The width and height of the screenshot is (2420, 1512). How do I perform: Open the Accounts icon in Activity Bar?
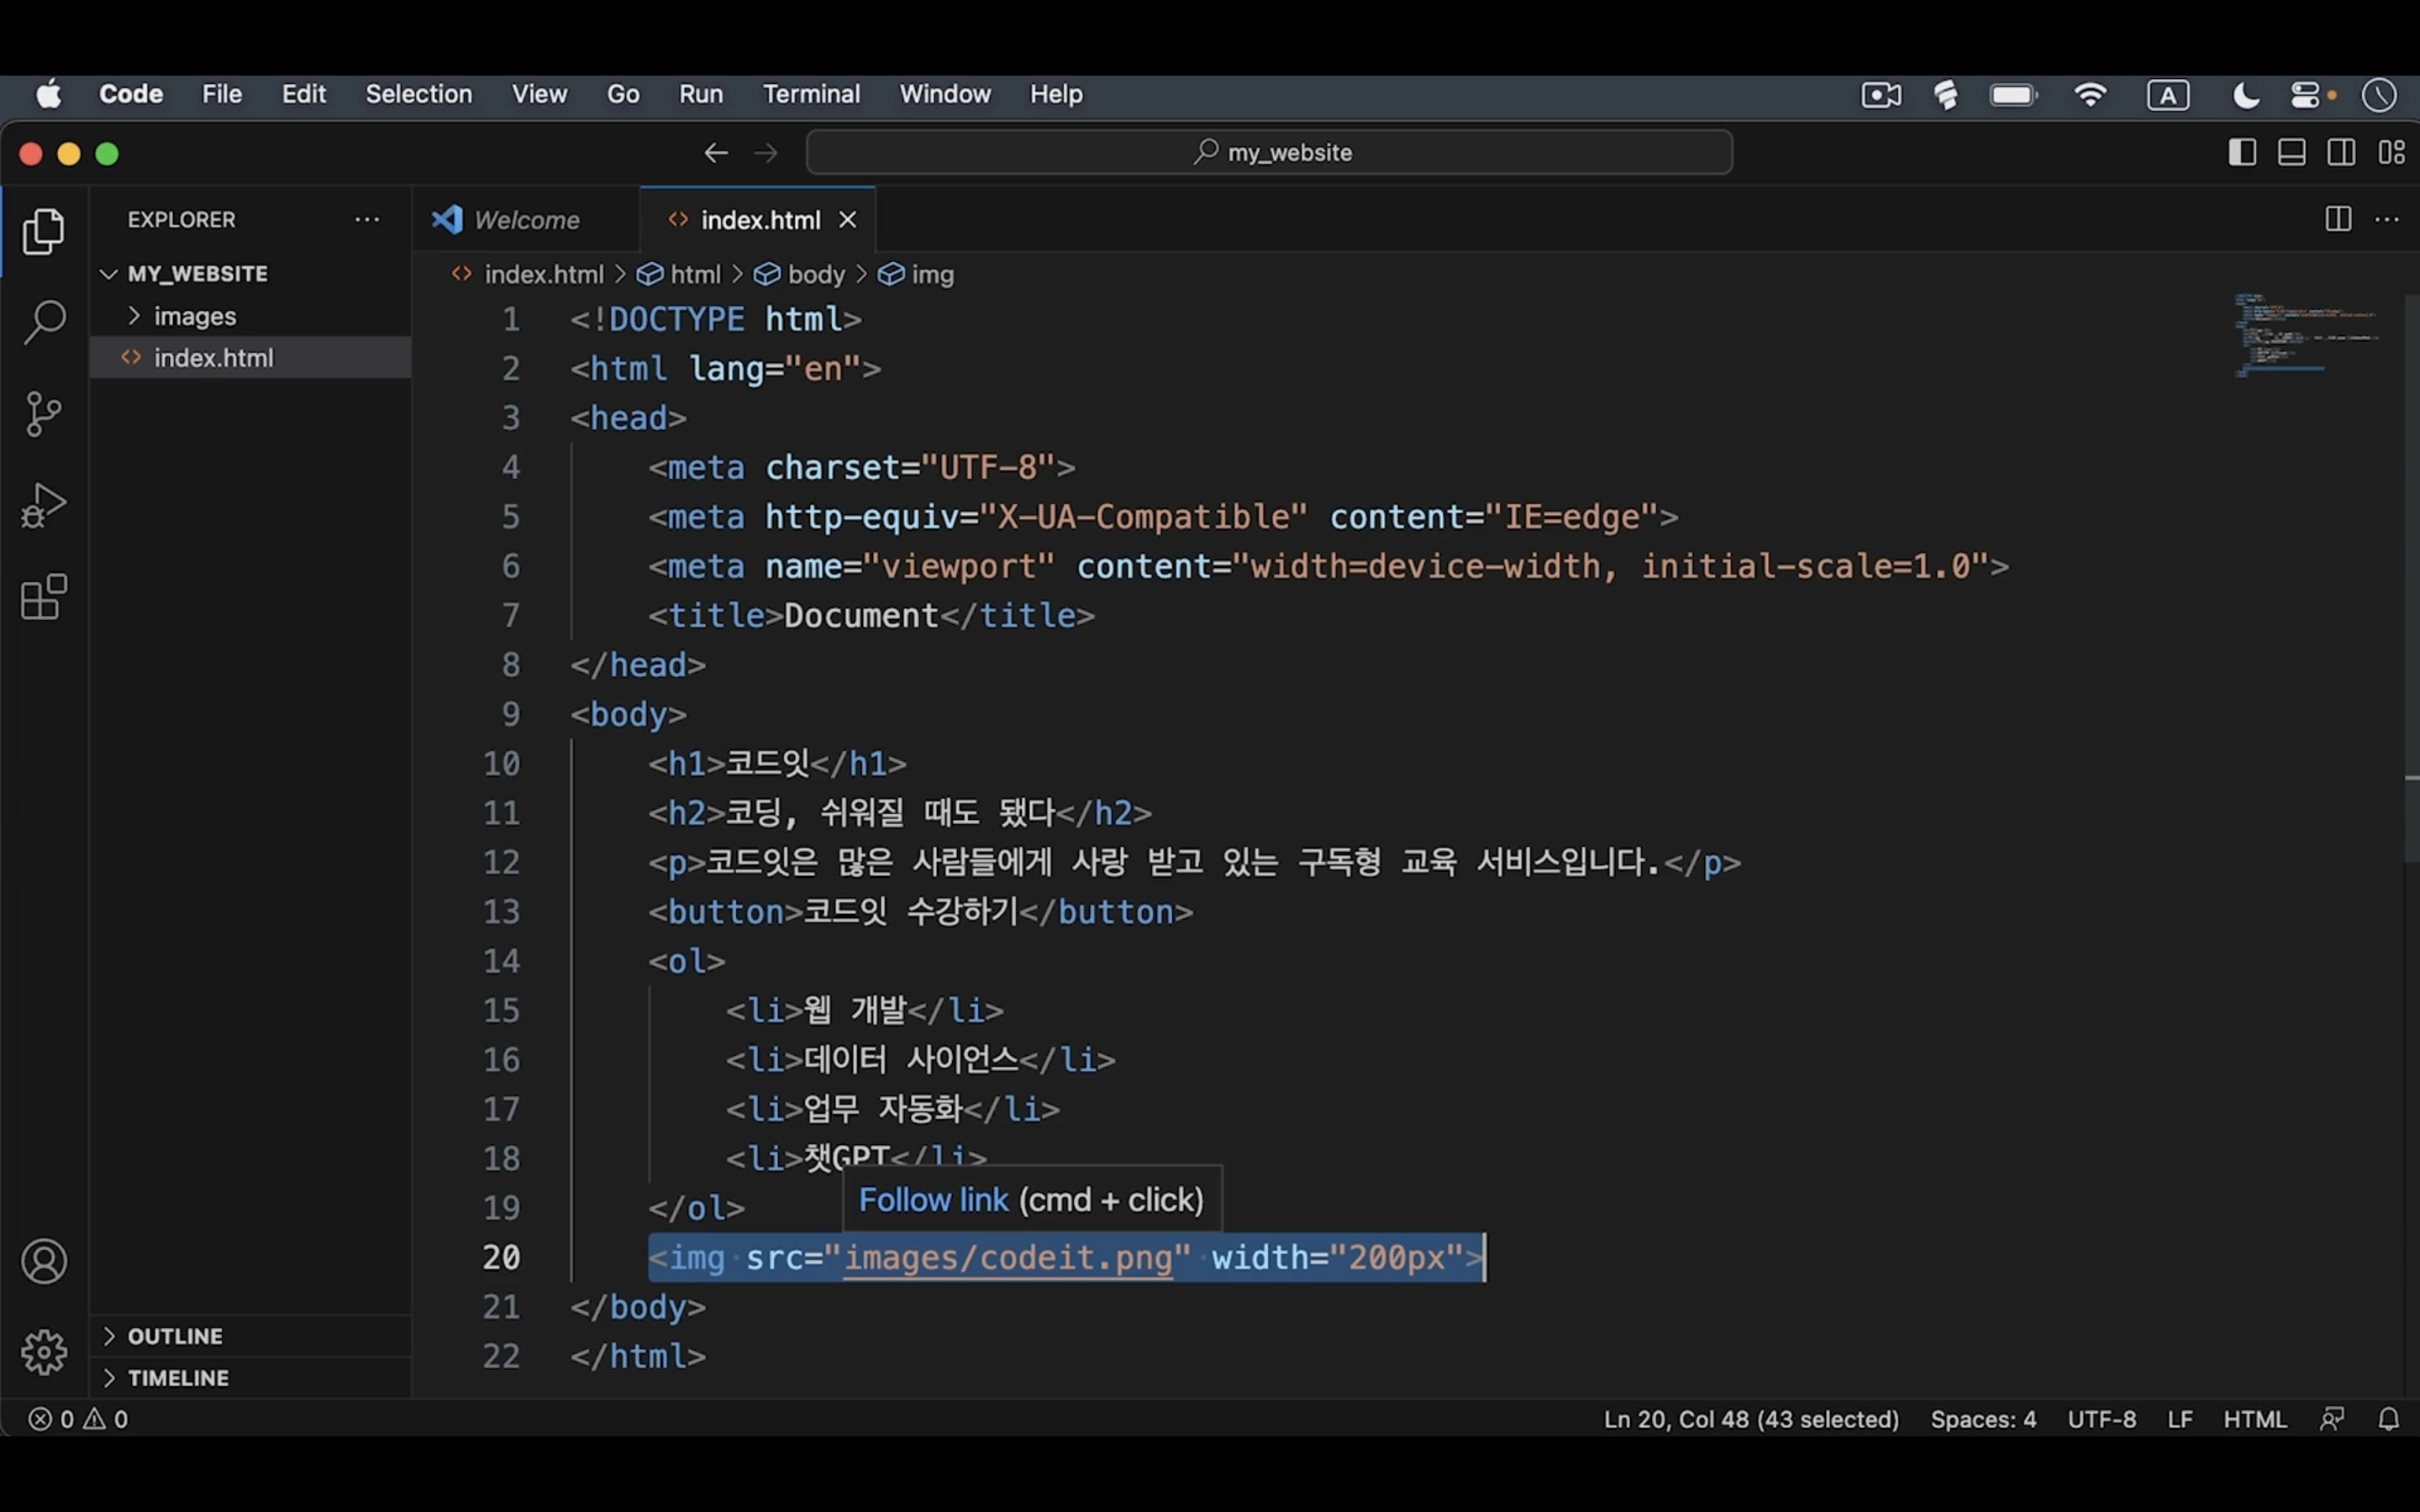[44, 1261]
